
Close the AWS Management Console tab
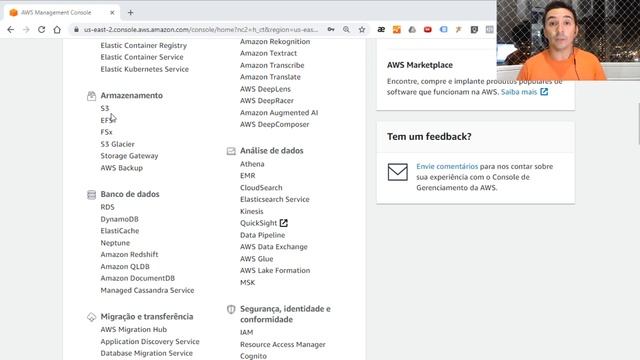click(x=112, y=13)
